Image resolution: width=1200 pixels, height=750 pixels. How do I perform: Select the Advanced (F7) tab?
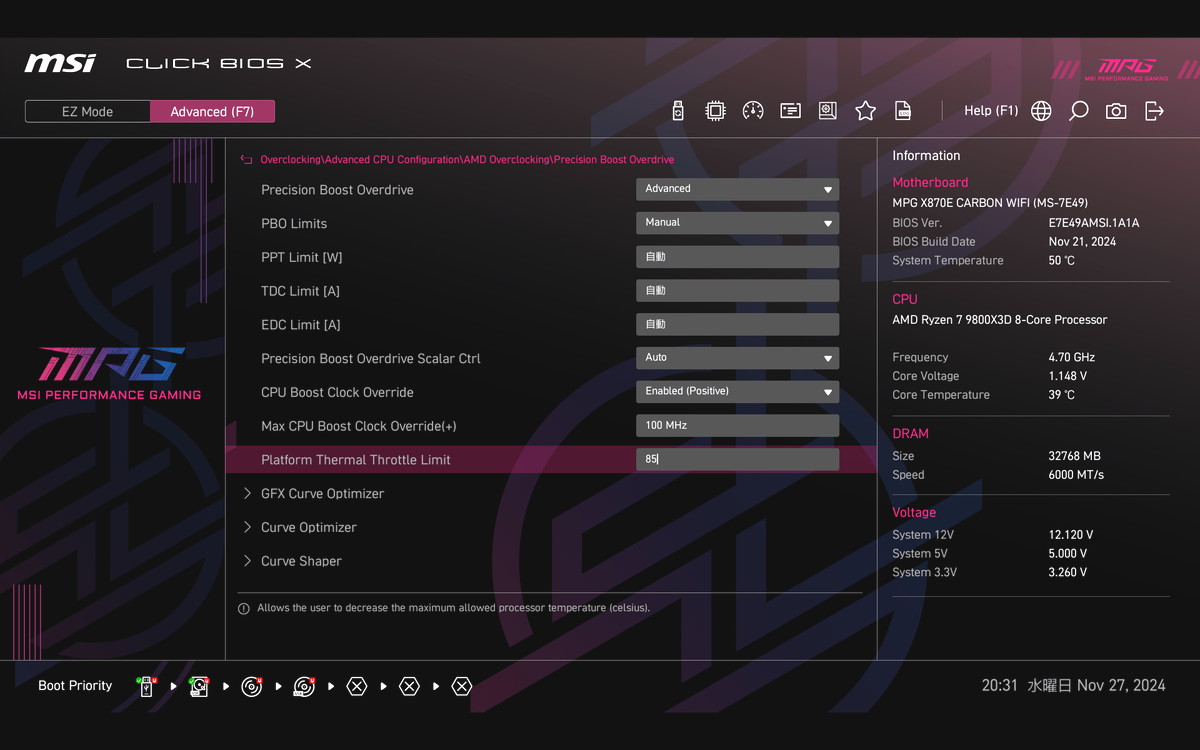(212, 112)
